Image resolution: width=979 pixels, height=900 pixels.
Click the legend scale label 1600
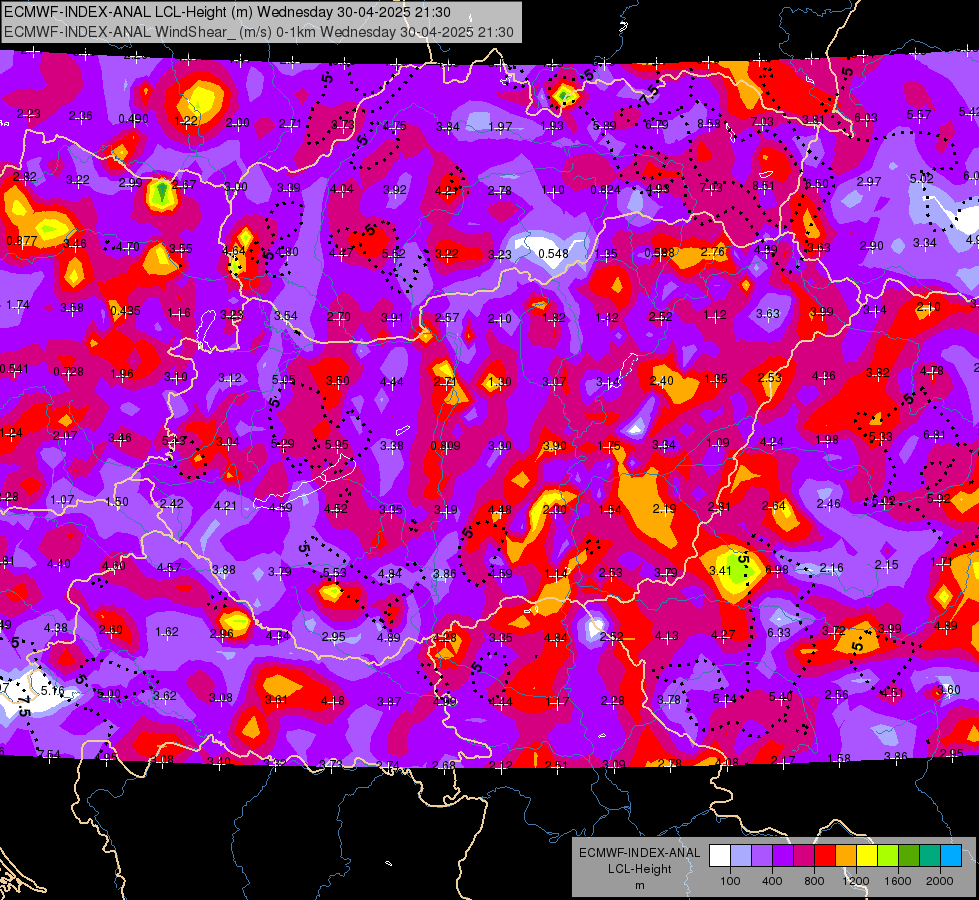[x=898, y=881]
